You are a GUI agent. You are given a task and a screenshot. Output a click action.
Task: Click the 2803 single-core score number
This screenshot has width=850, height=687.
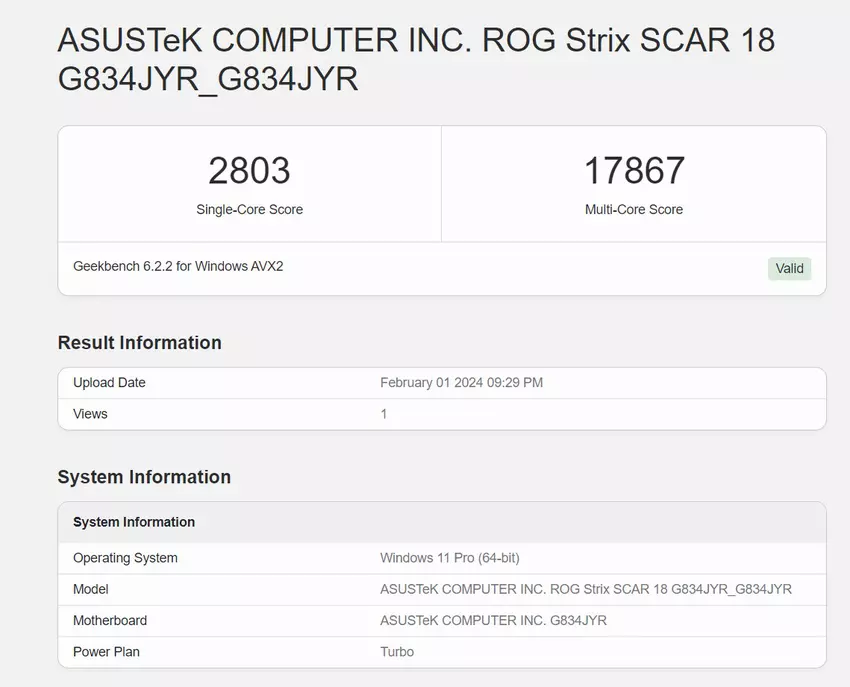click(x=249, y=170)
